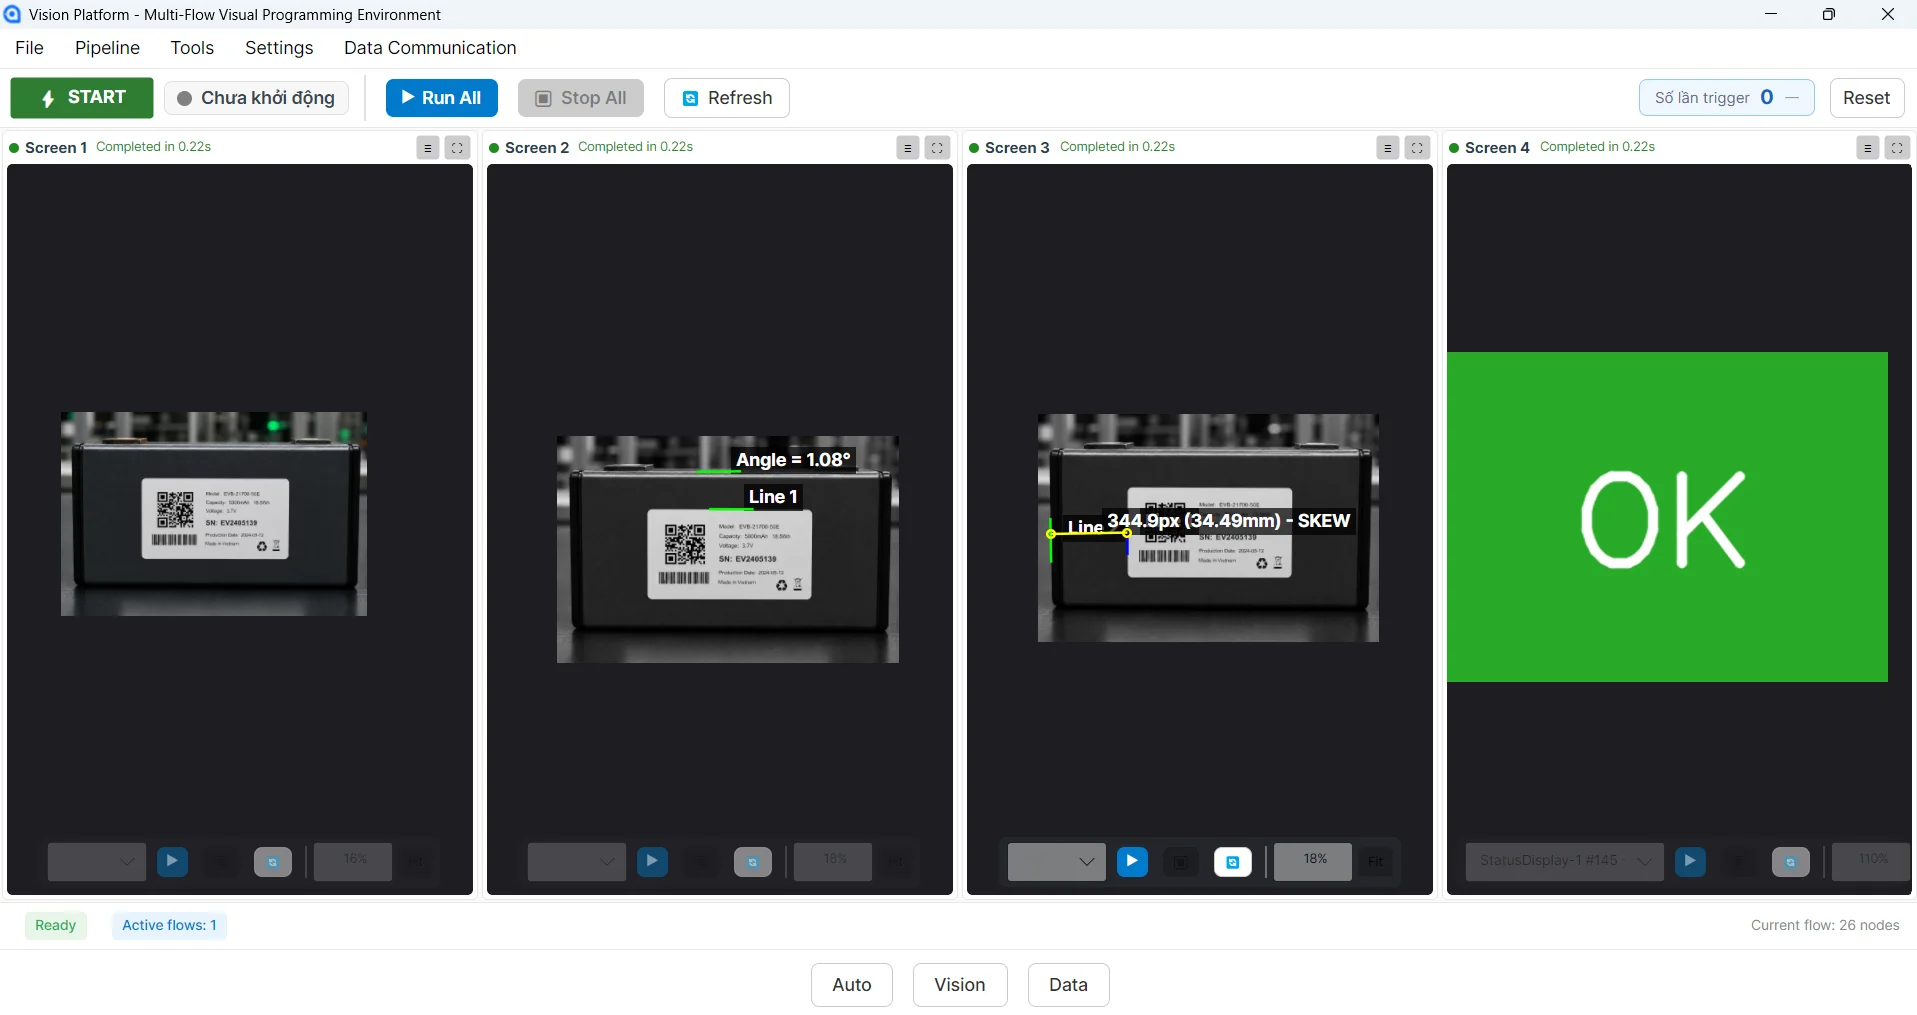Screen dimensions: 1917x1015
Task: Switch to the Data tab
Action: 1068,985
